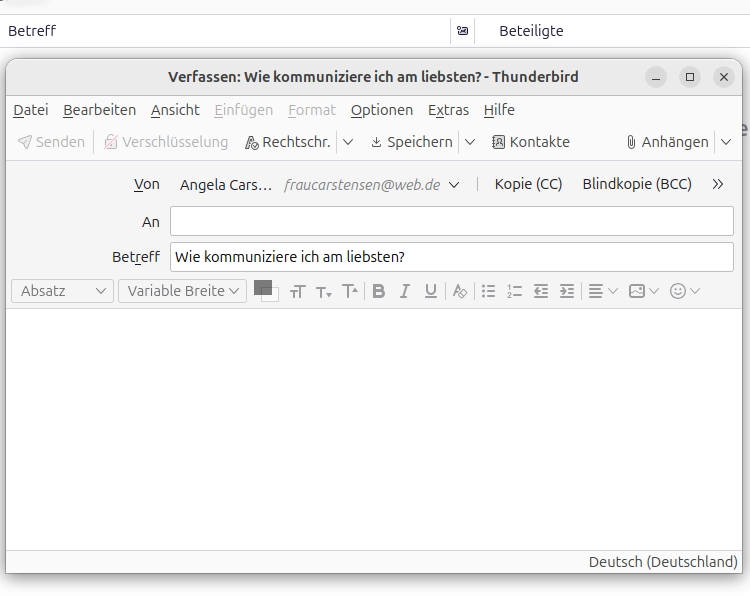Click into the message body area
Screen dimensions: 750x596
[x=374, y=429]
